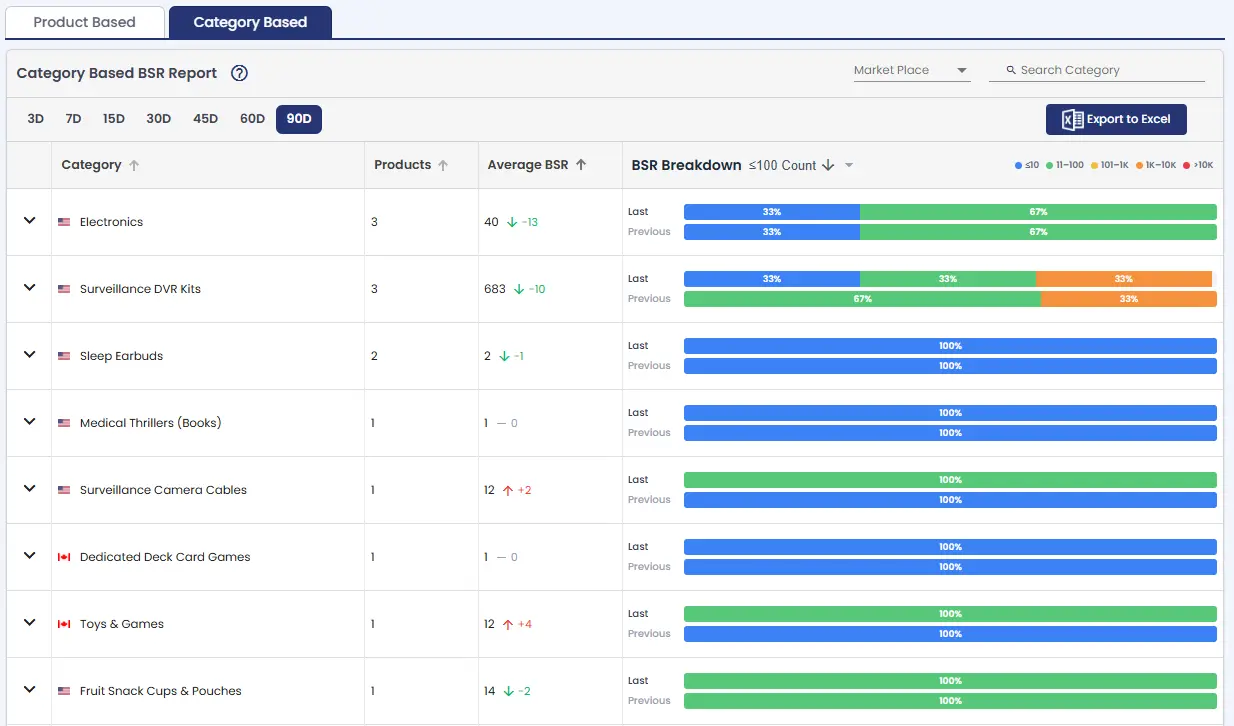Image resolution: width=1234 pixels, height=726 pixels.
Task: Open the Category Based BSR Report help icon
Action: point(239,73)
